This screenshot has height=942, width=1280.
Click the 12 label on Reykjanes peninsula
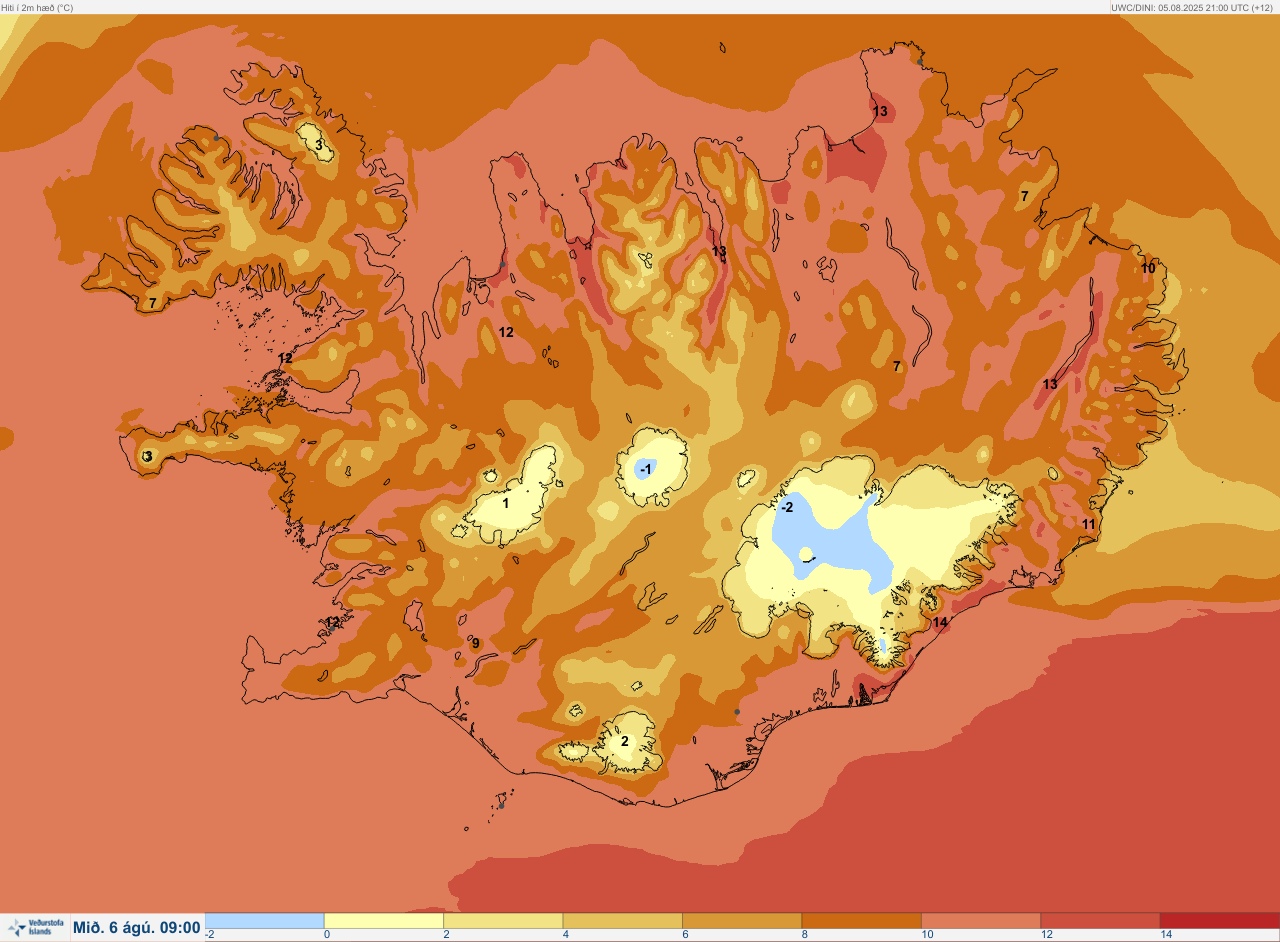tap(332, 622)
